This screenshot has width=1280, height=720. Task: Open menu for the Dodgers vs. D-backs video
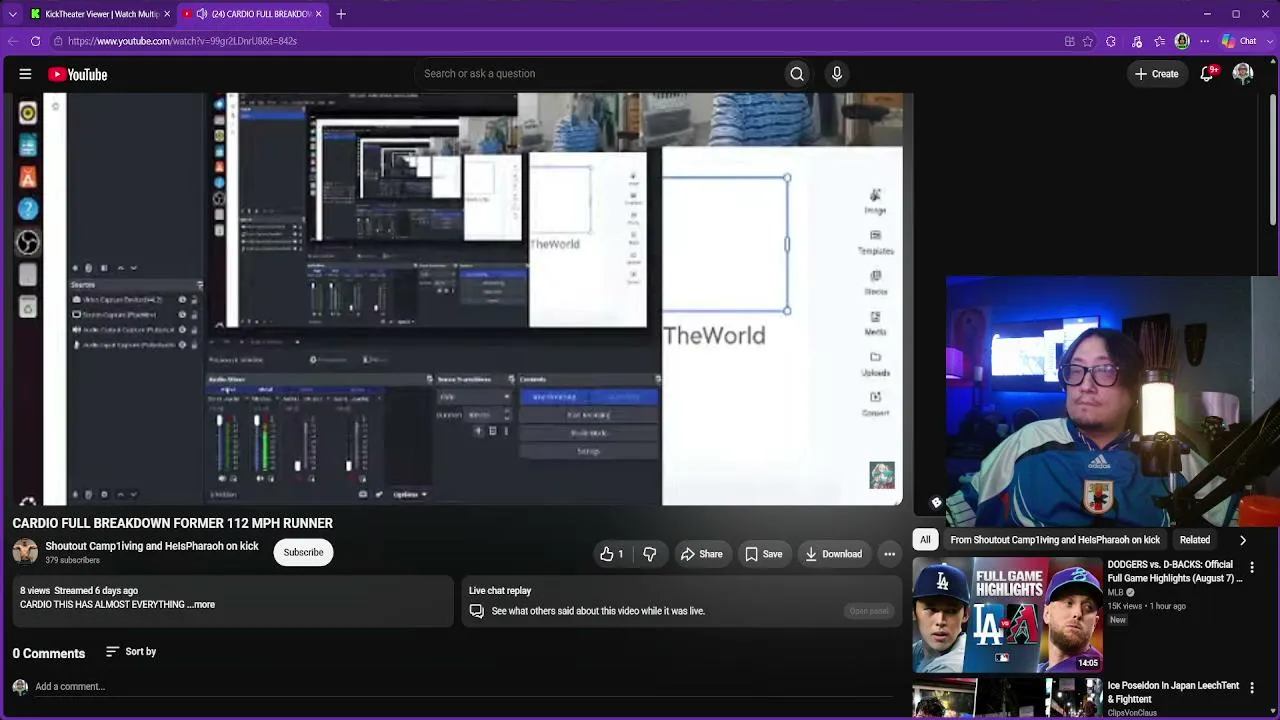click(1252, 567)
